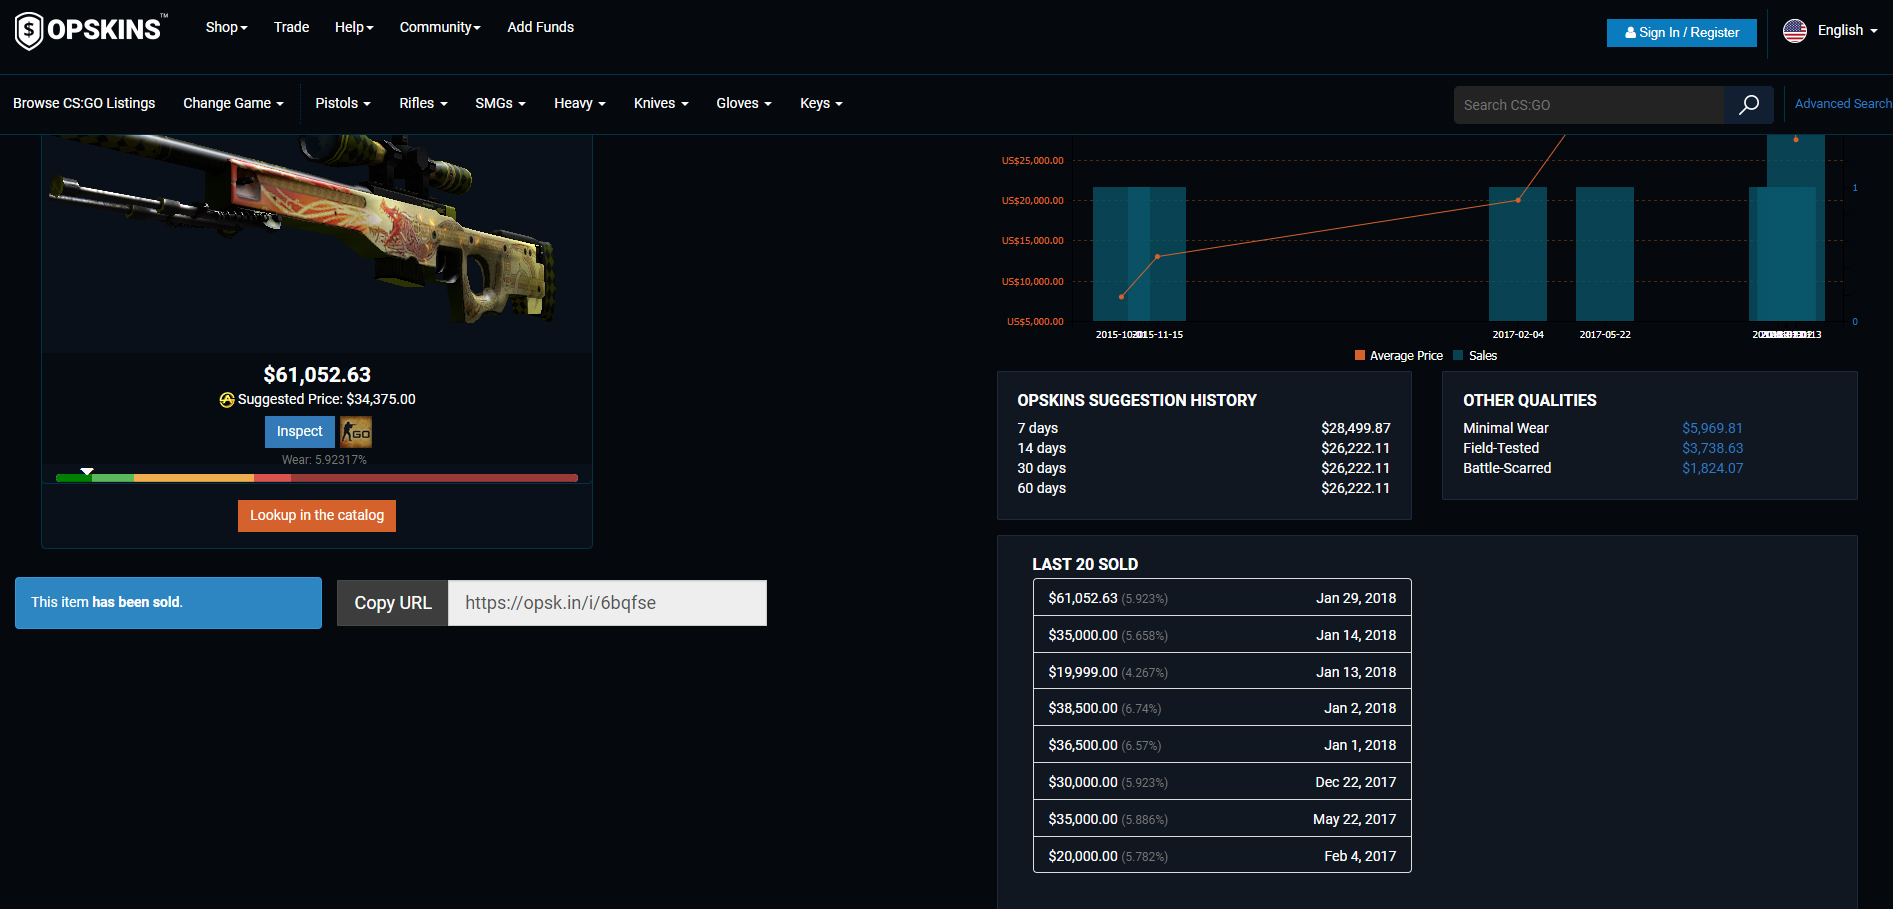Click the 2017-05-22 sales bar in chart
Screen dimensions: 1893x909
[x=1605, y=254]
